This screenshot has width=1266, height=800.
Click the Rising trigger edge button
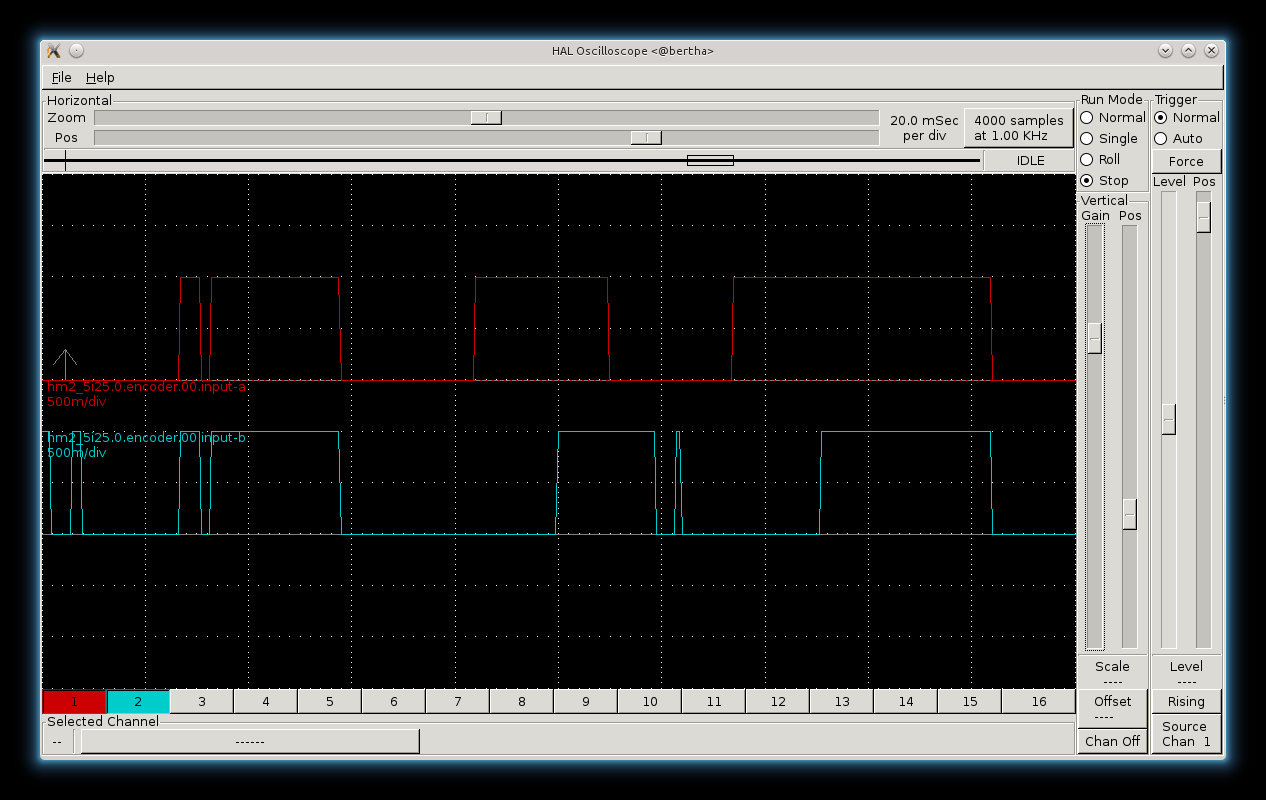pos(1186,702)
